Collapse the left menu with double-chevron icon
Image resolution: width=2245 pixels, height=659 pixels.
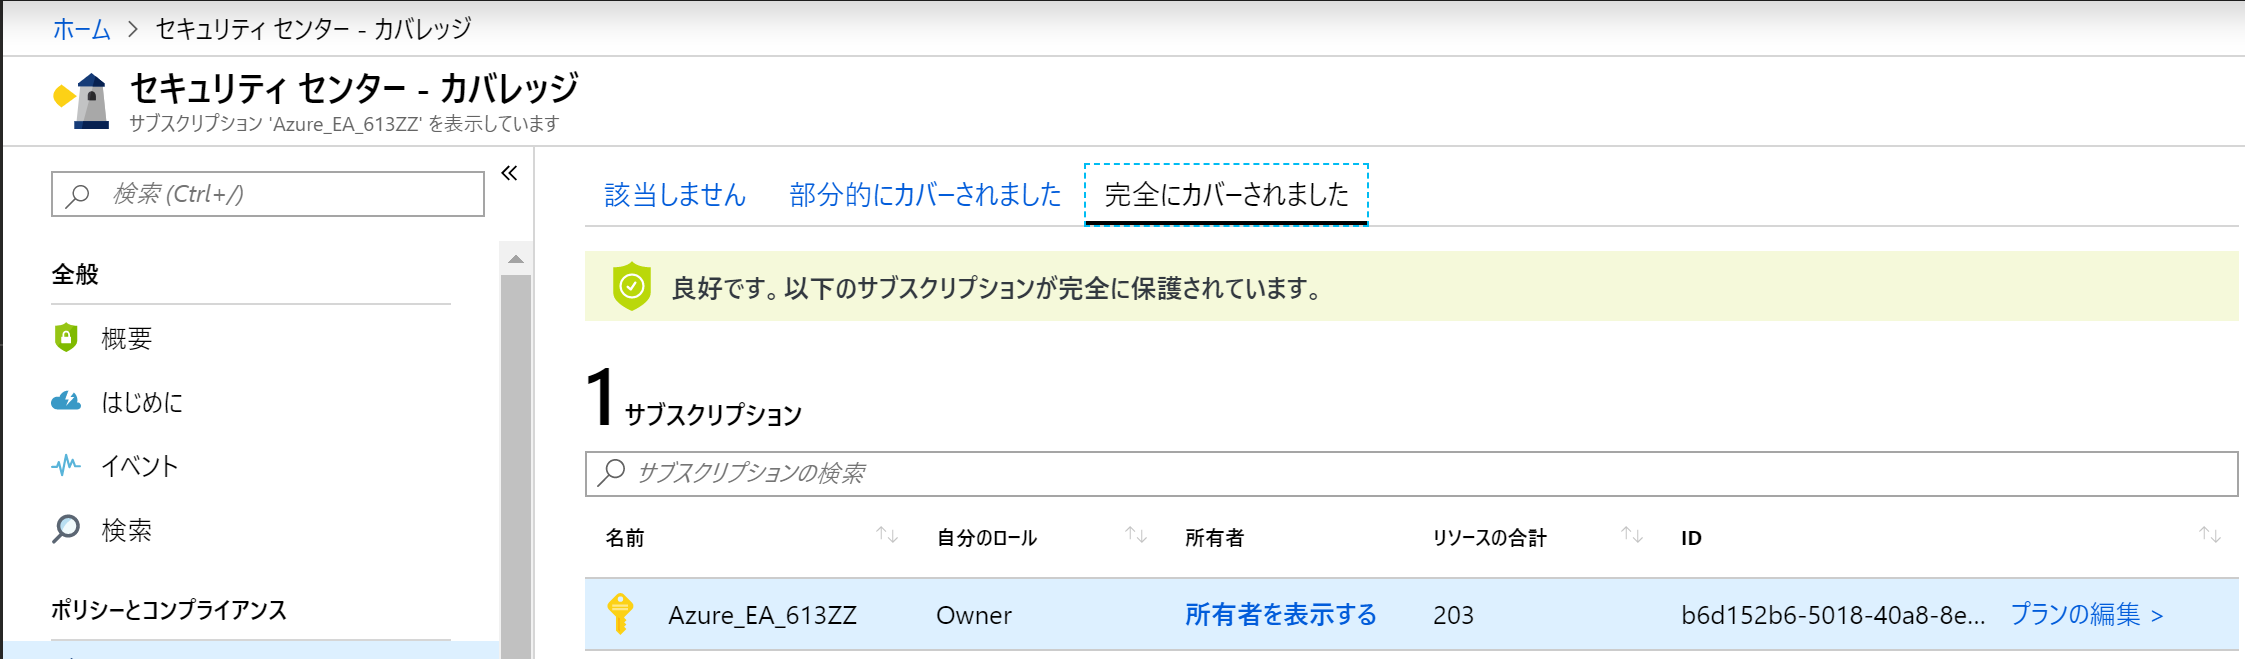pos(509,173)
